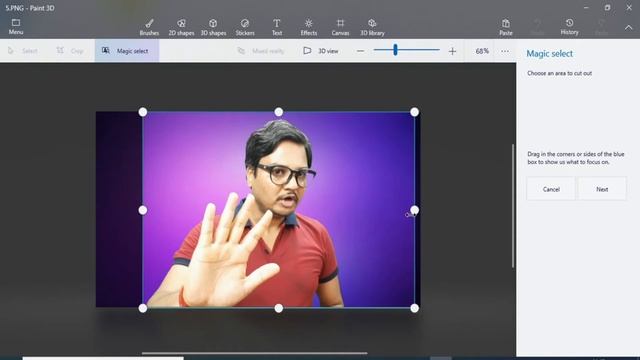Click the Cancel button
640x360 pixels.
(x=551, y=189)
